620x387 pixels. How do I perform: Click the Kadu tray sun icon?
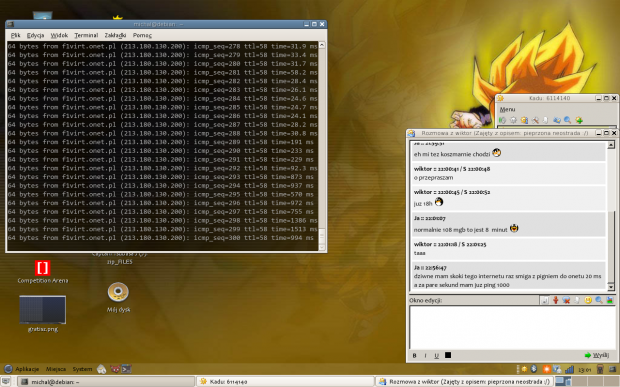[524, 369]
